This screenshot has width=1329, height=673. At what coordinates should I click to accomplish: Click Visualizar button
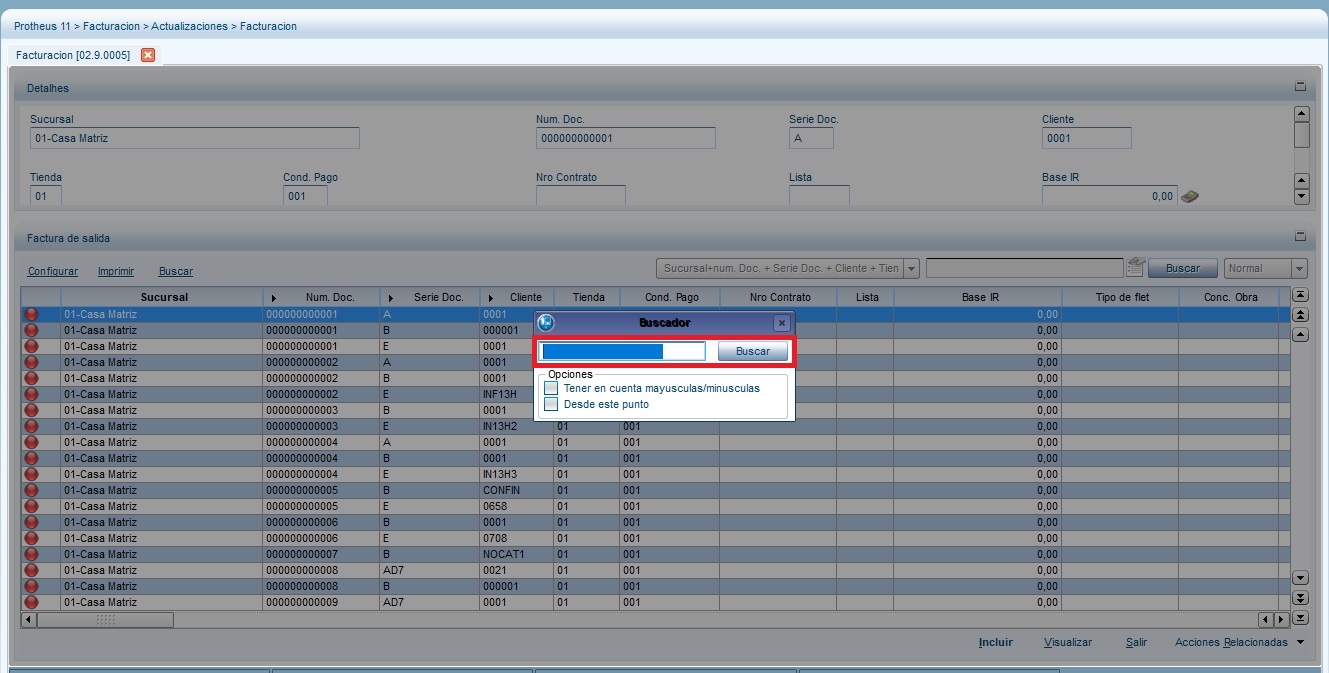click(x=1068, y=642)
